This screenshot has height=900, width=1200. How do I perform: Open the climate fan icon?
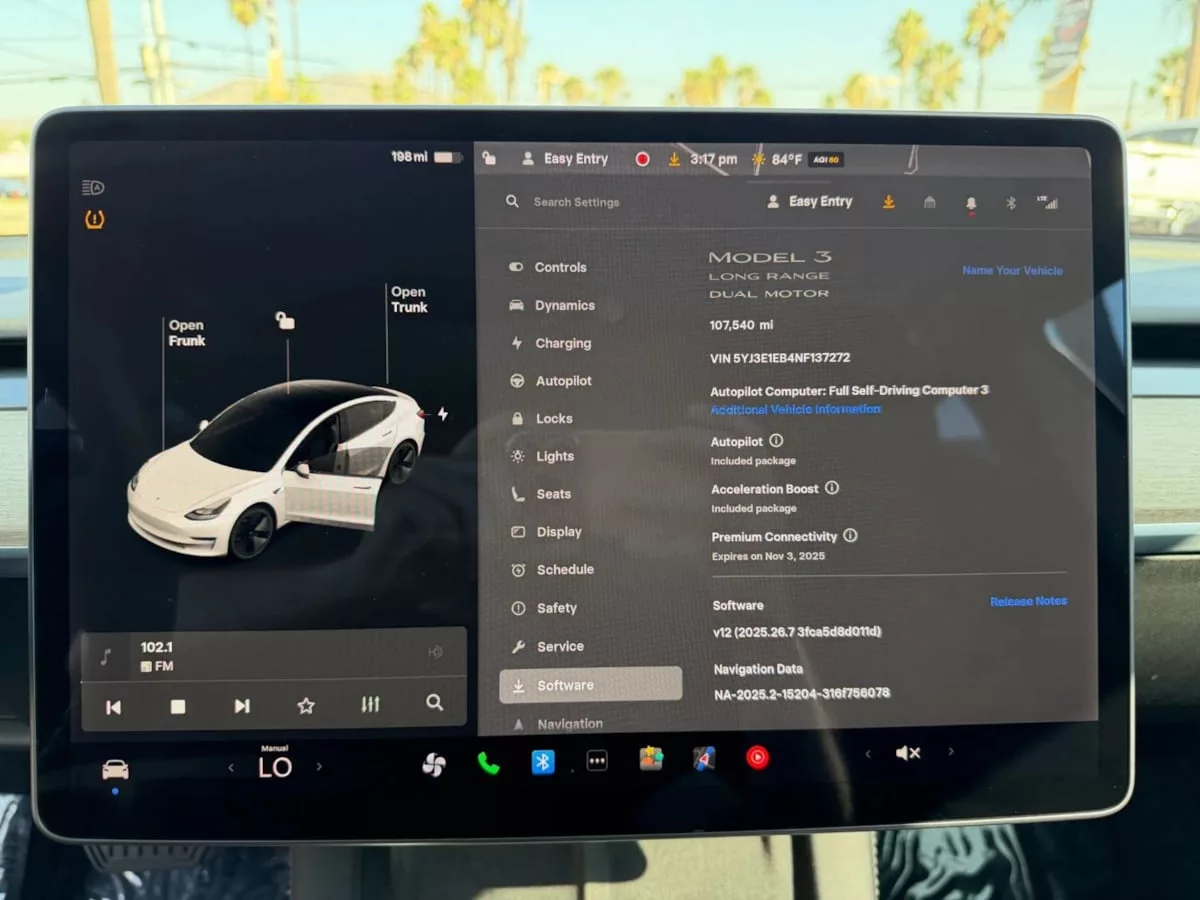click(434, 764)
